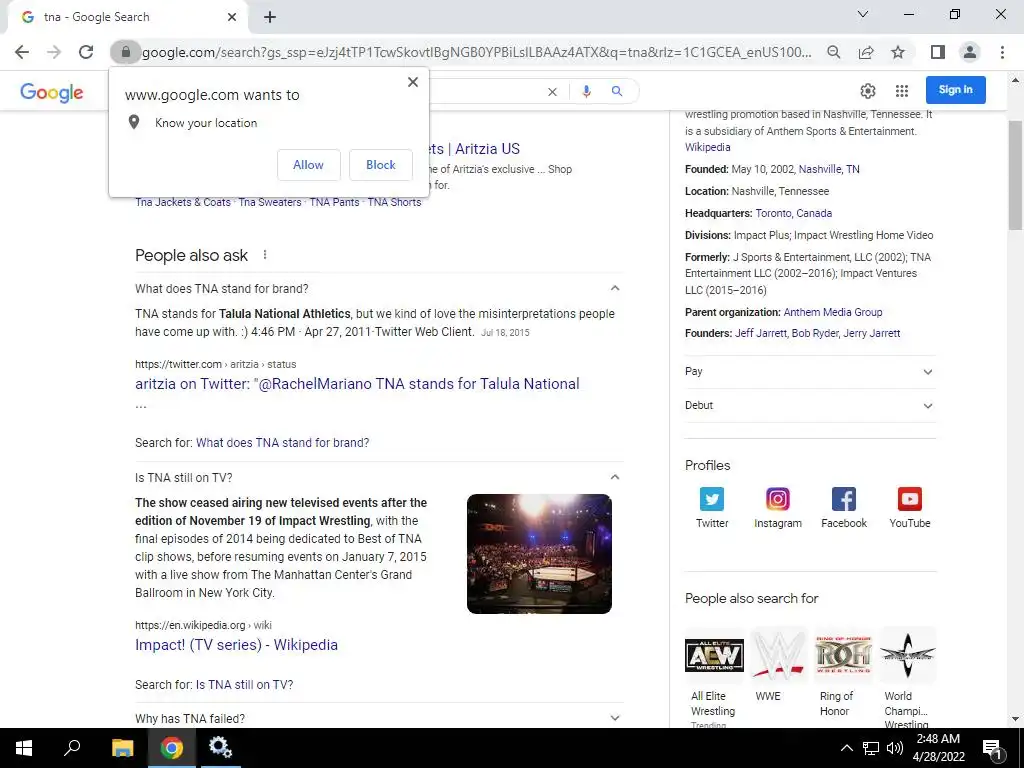
Task: Open Jeff Jarrett founder link
Action: (x=761, y=333)
